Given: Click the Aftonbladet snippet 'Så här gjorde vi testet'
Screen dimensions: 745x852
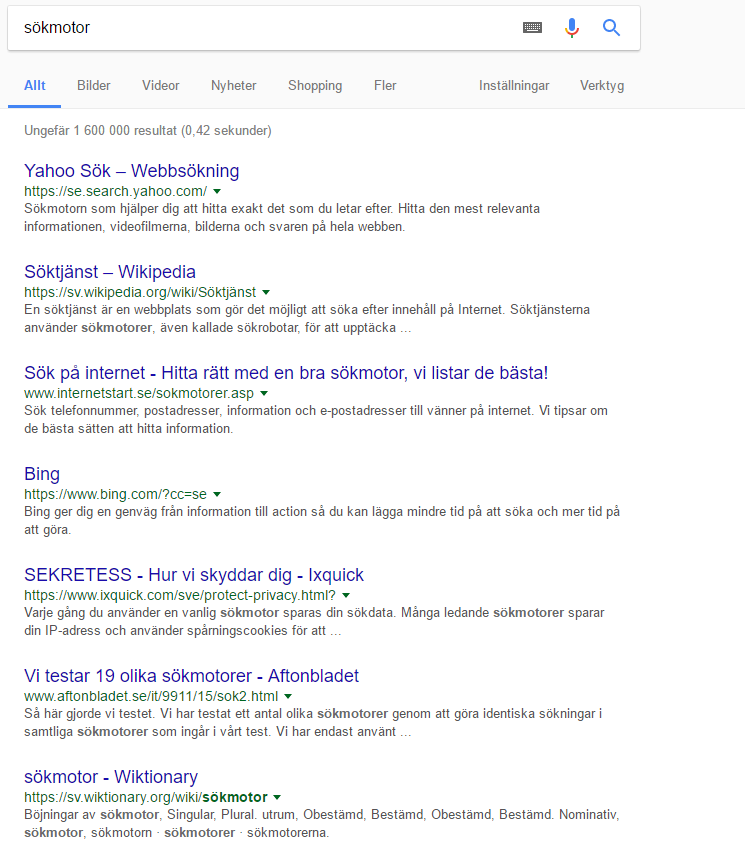Looking at the screenshot, I should click(x=313, y=723).
